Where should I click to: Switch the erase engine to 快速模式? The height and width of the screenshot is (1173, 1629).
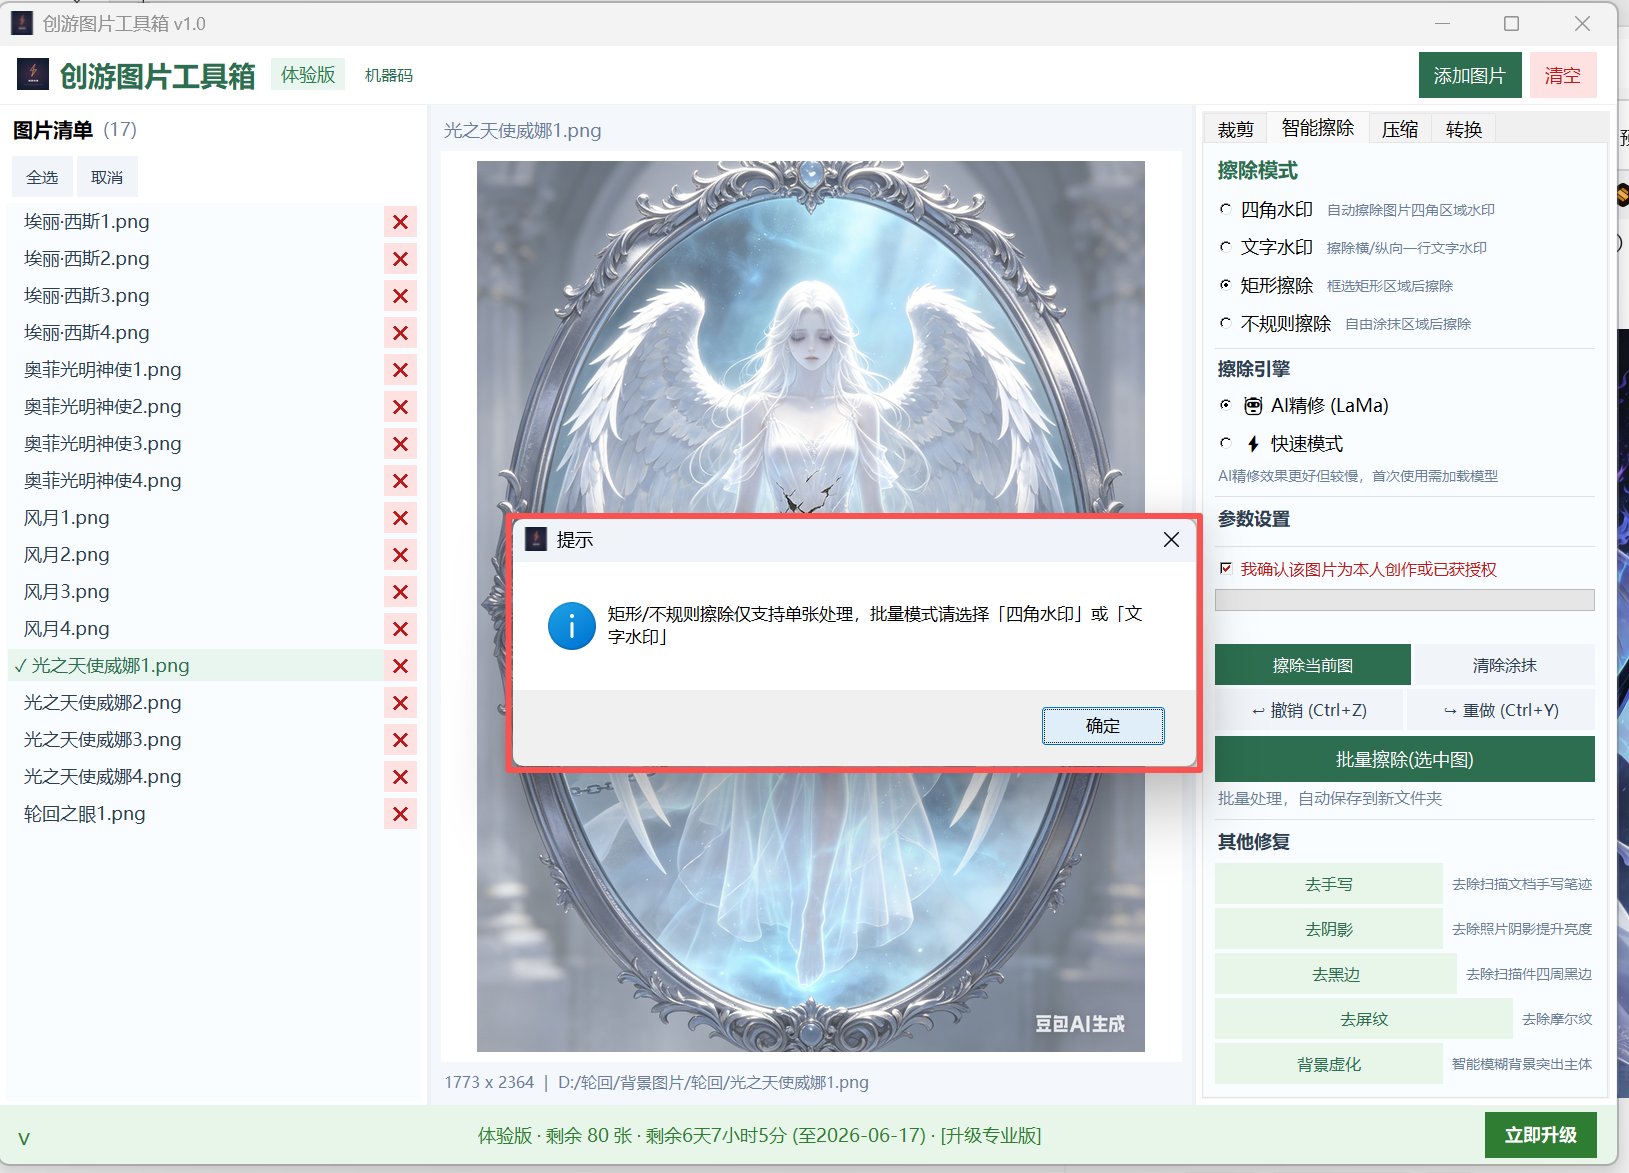(x=1226, y=443)
